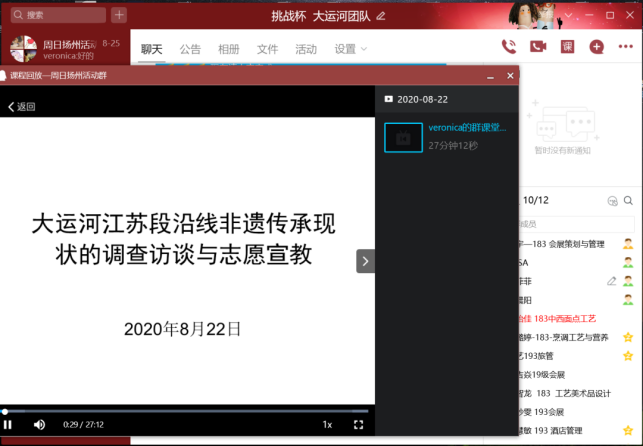Play the veronica的群课堂 recording thumbnail
The image size is (643, 446).
pyautogui.click(x=403, y=137)
